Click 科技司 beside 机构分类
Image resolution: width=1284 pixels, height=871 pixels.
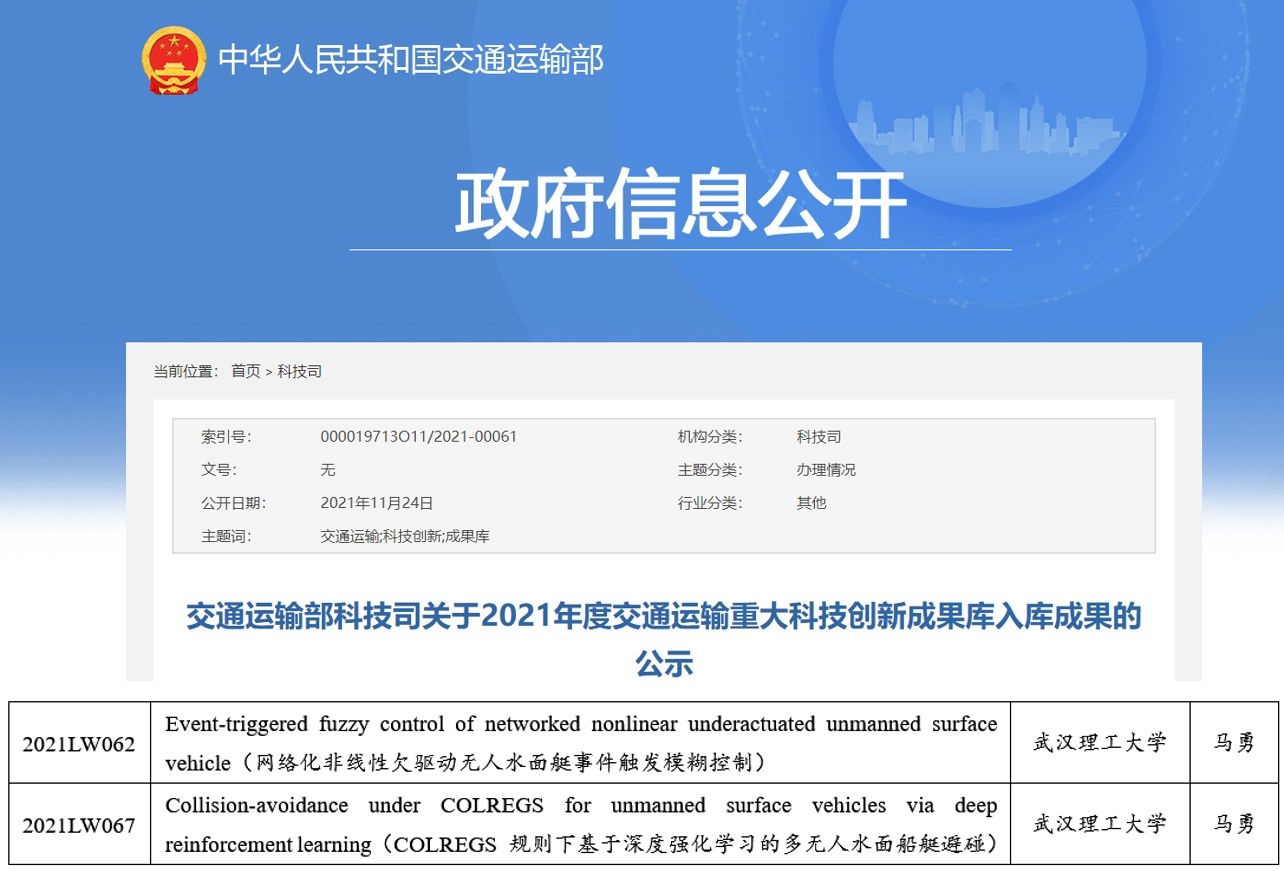[x=818, y=437]
